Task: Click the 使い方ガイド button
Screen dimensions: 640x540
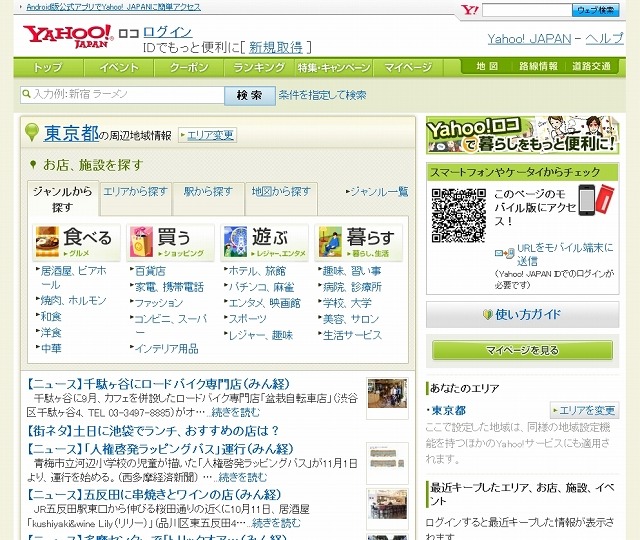Action: click(522, 314)
